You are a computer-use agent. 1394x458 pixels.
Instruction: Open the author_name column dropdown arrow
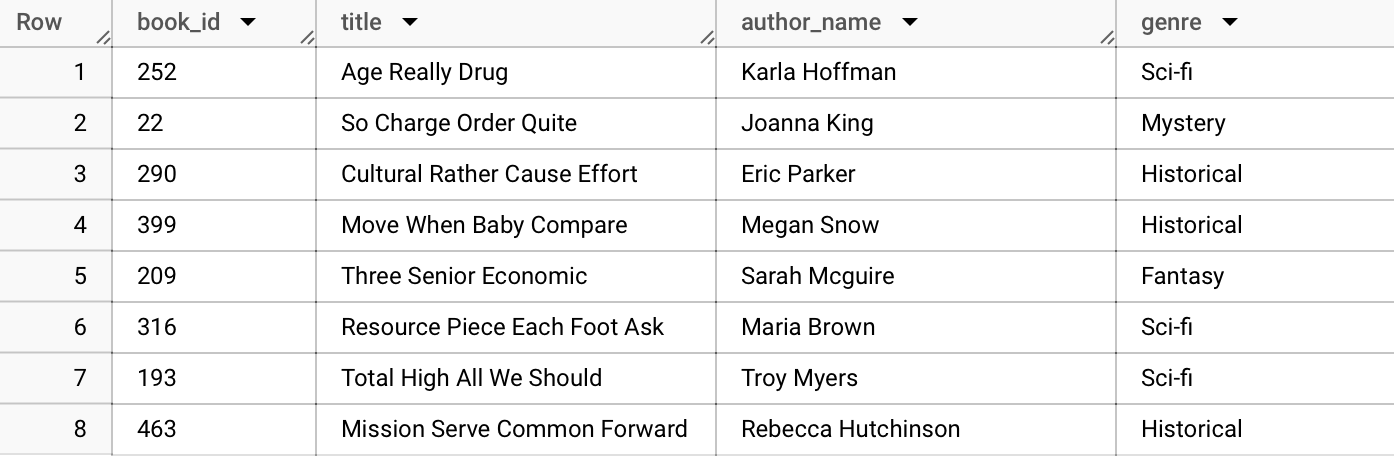(909, 22)
